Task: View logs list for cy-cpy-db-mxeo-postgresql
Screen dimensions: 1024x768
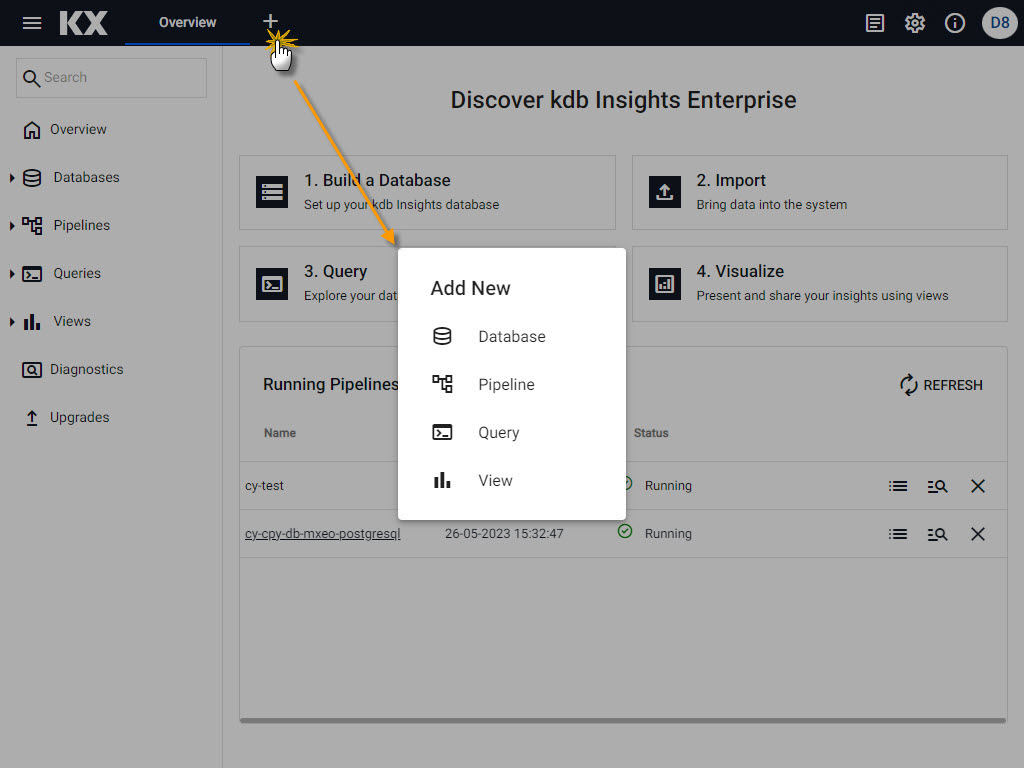Action: (898, 534)
